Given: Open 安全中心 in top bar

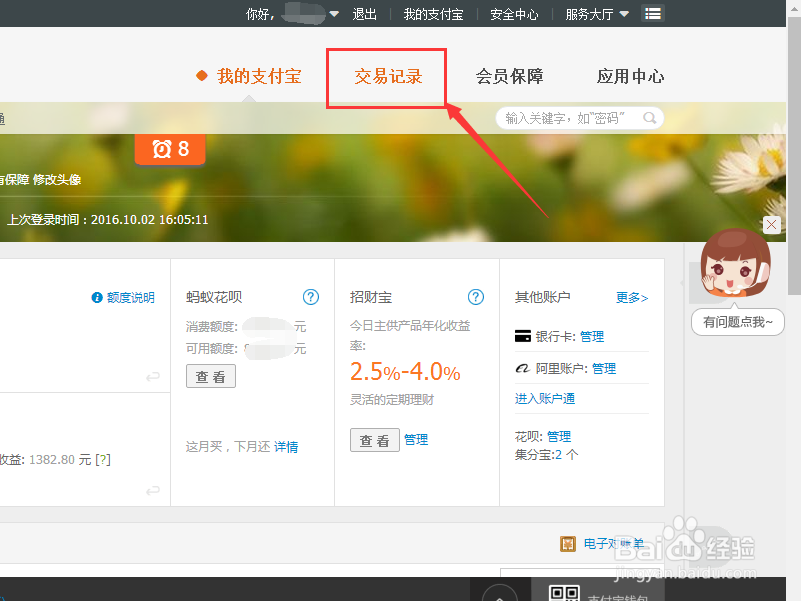Looking at the screenshot, I should point(514,14).
